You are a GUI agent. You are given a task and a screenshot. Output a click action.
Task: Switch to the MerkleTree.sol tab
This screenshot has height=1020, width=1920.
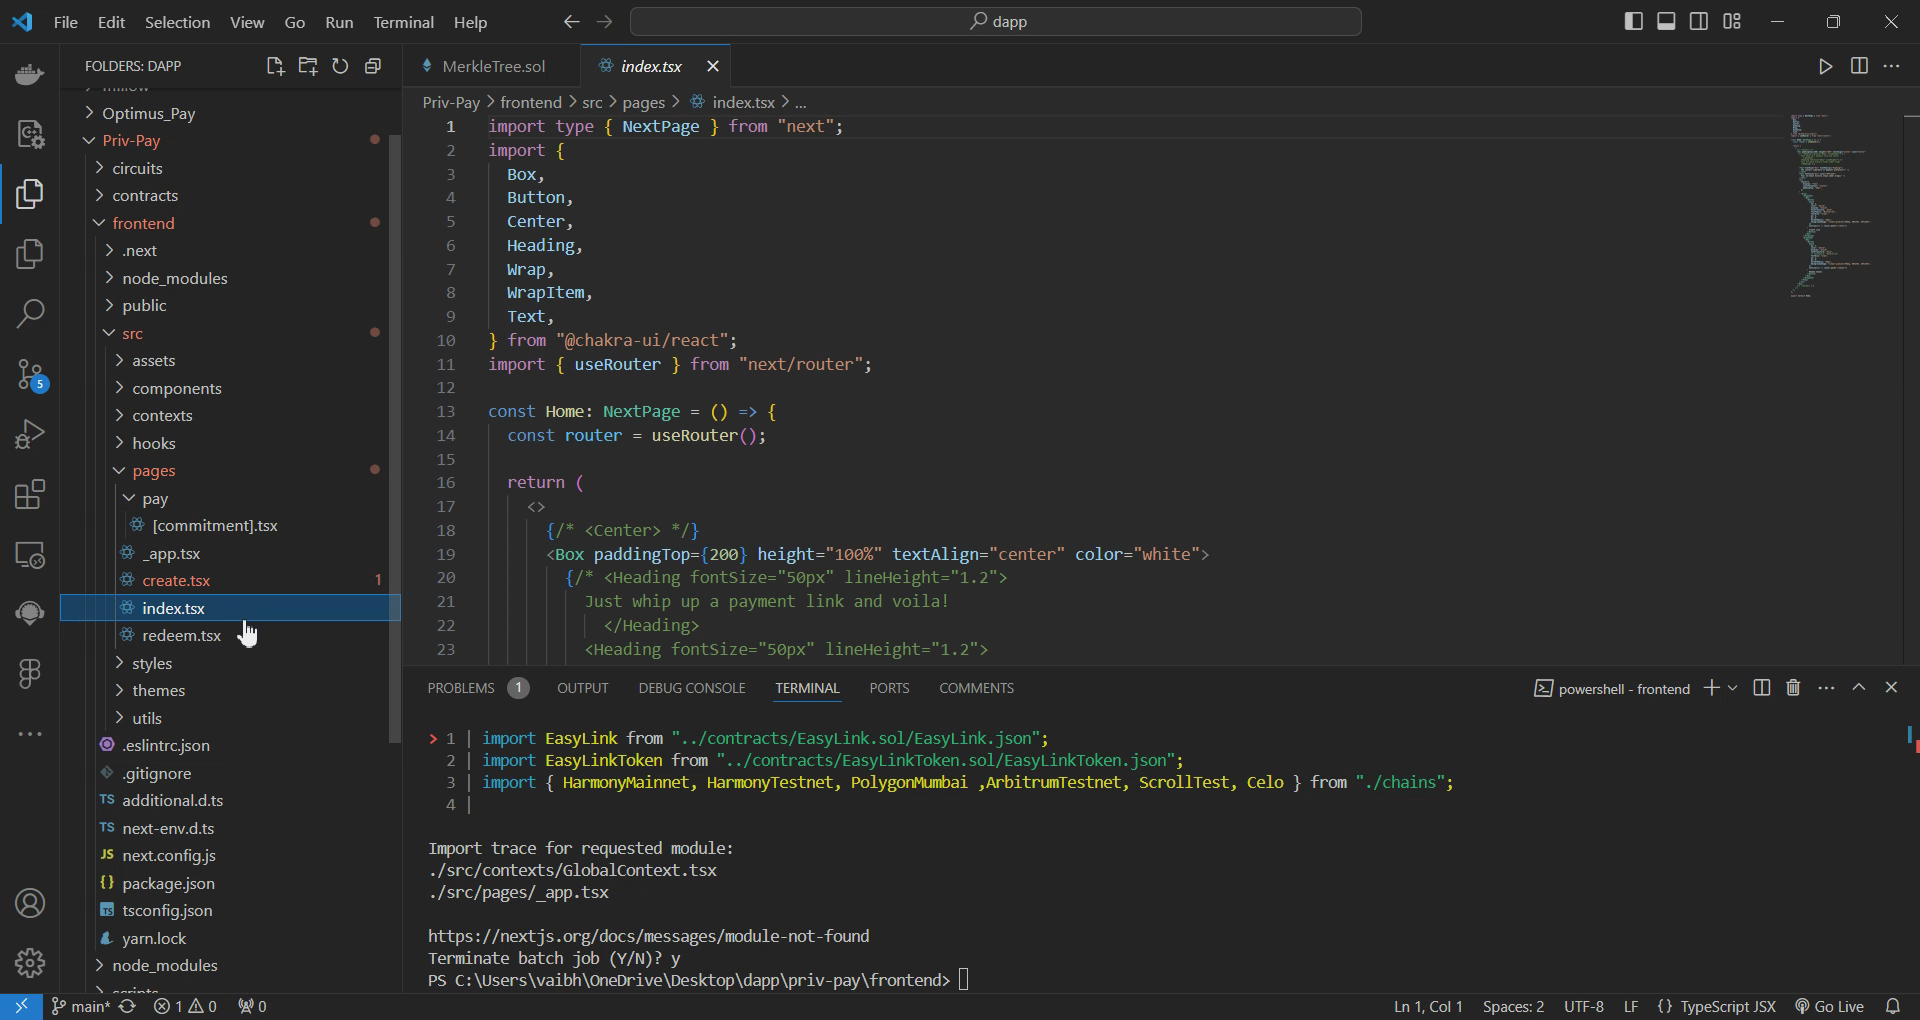click(493, 66)
